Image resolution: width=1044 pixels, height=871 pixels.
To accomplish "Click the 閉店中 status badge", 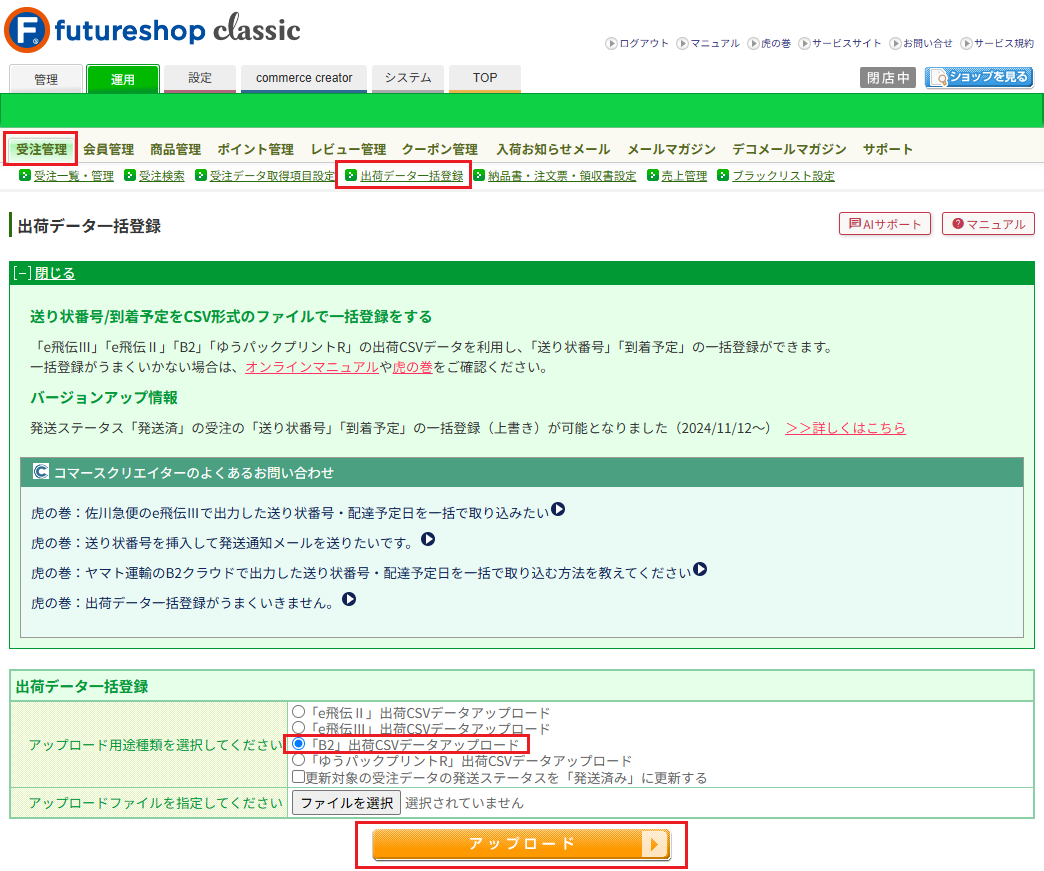I will [888, 78].
